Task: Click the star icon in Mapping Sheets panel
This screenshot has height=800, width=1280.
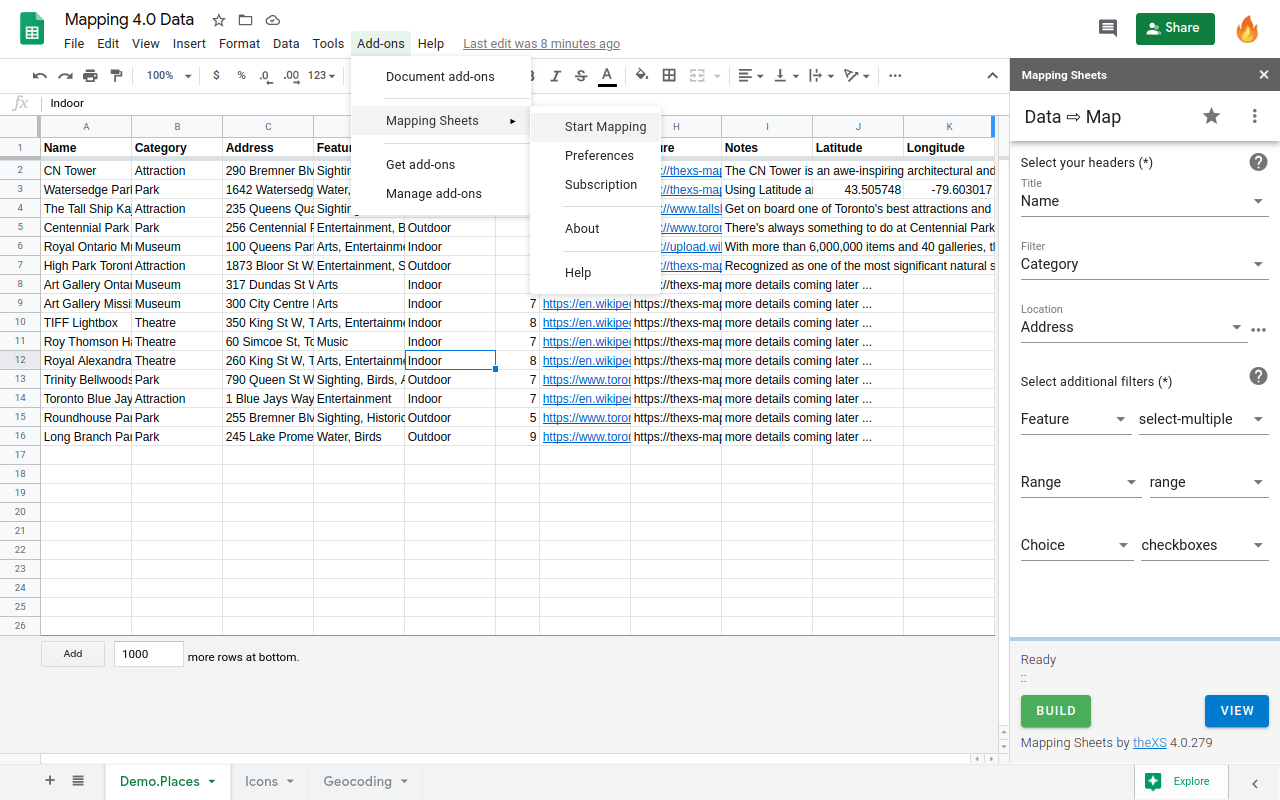Action: pyautogui.click(x=1211, y=116)
